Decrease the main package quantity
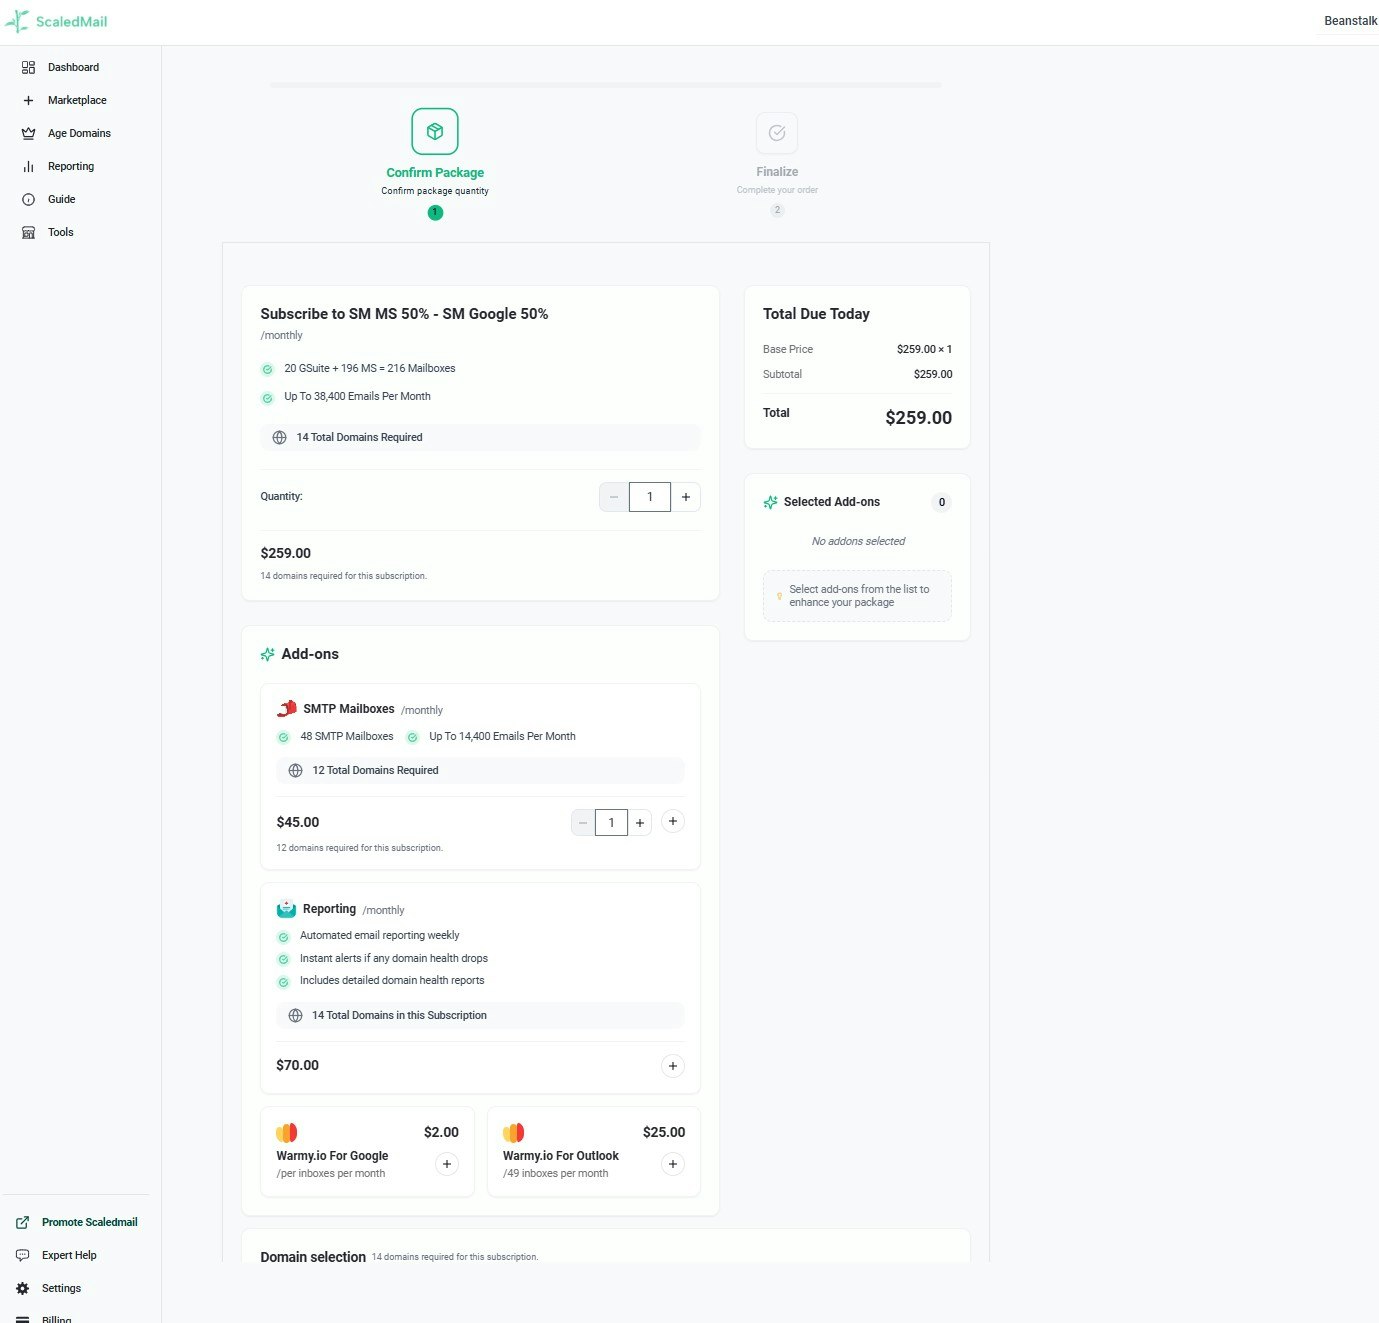1379x1323 pixels. 614,497
